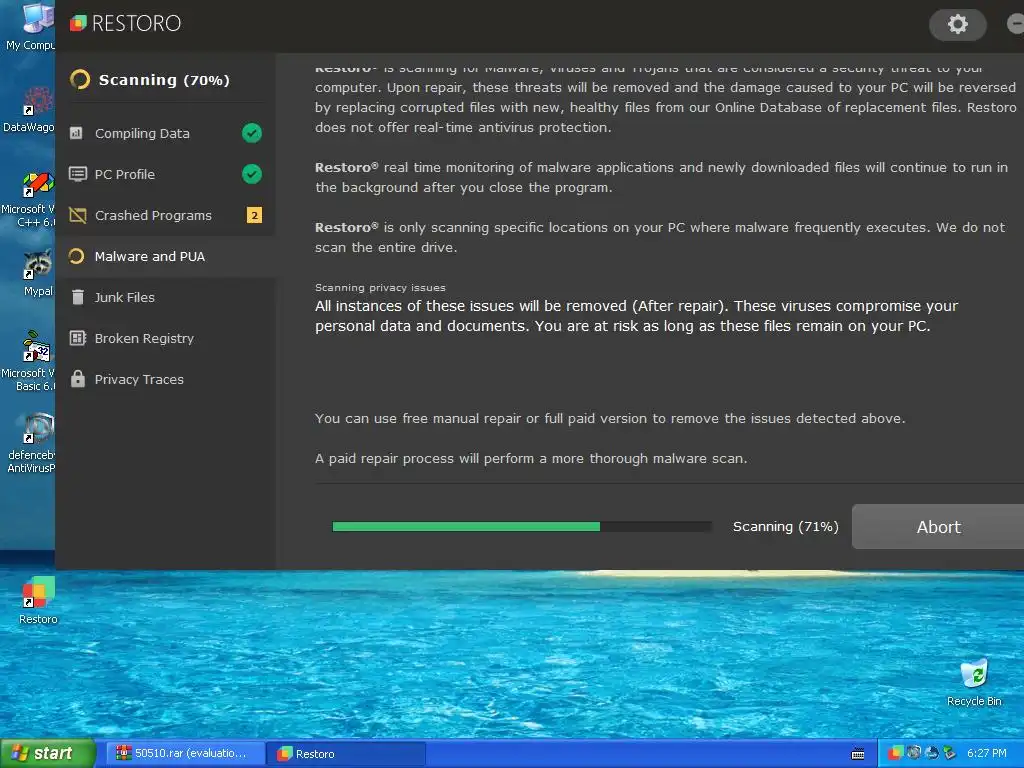Open the Crashed Programs section

point(165,215)
